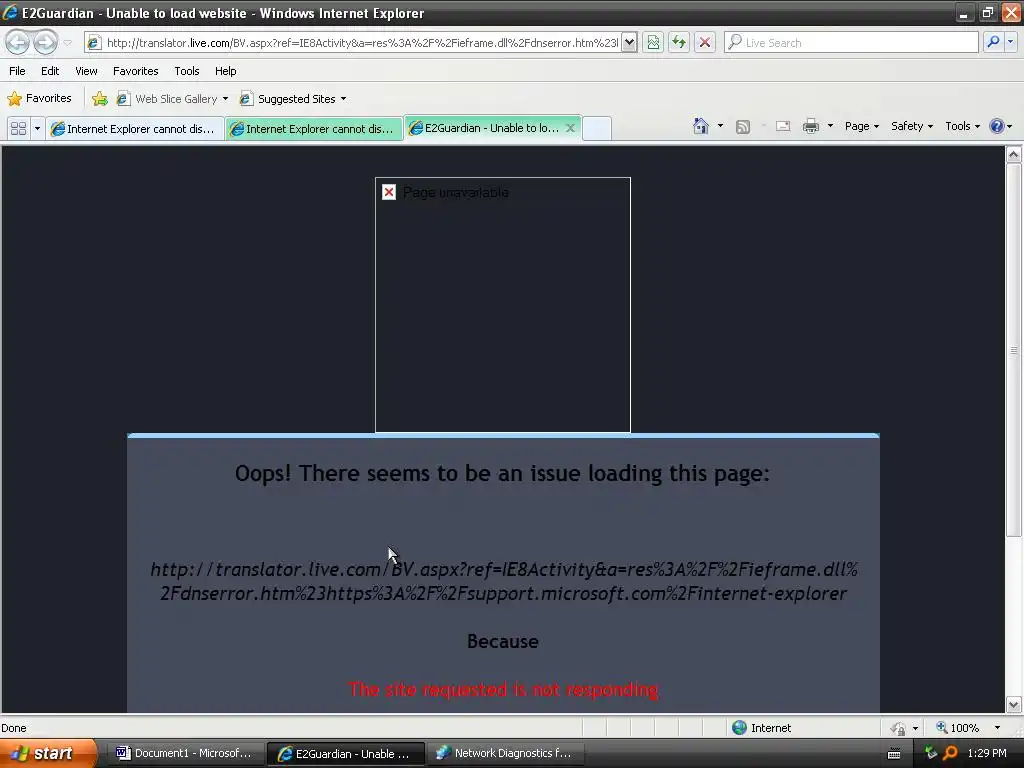Viewport: 1024px width, 768px height.
Task: Click the Internet security zone indicator
Action: 761,728
